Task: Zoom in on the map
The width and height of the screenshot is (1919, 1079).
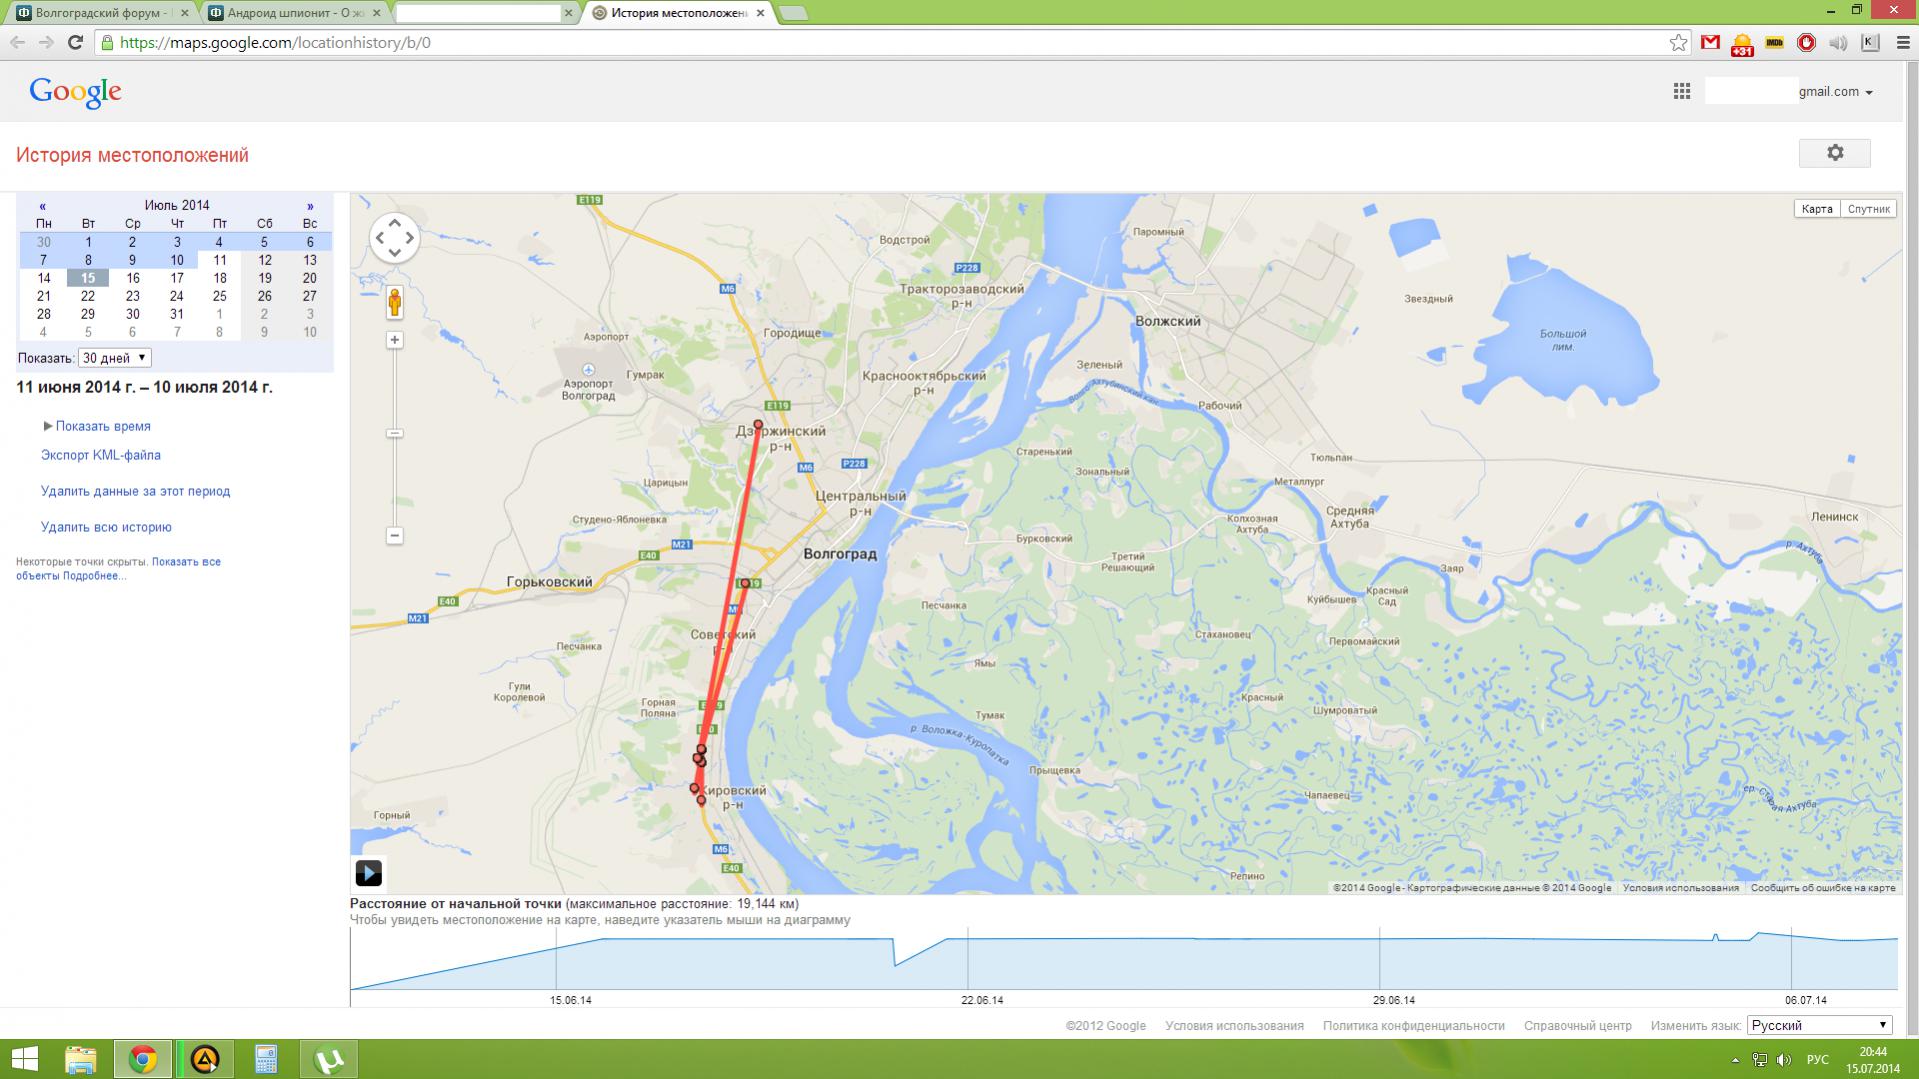Action: click(395, 340)
